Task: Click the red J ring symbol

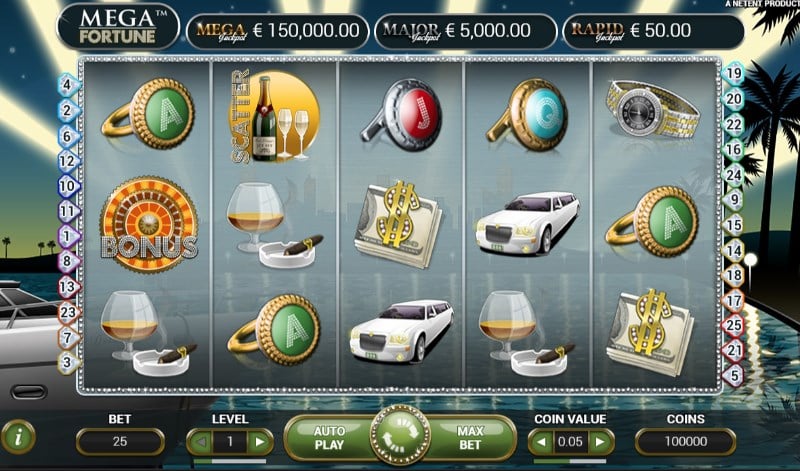Action: point(403,115)
